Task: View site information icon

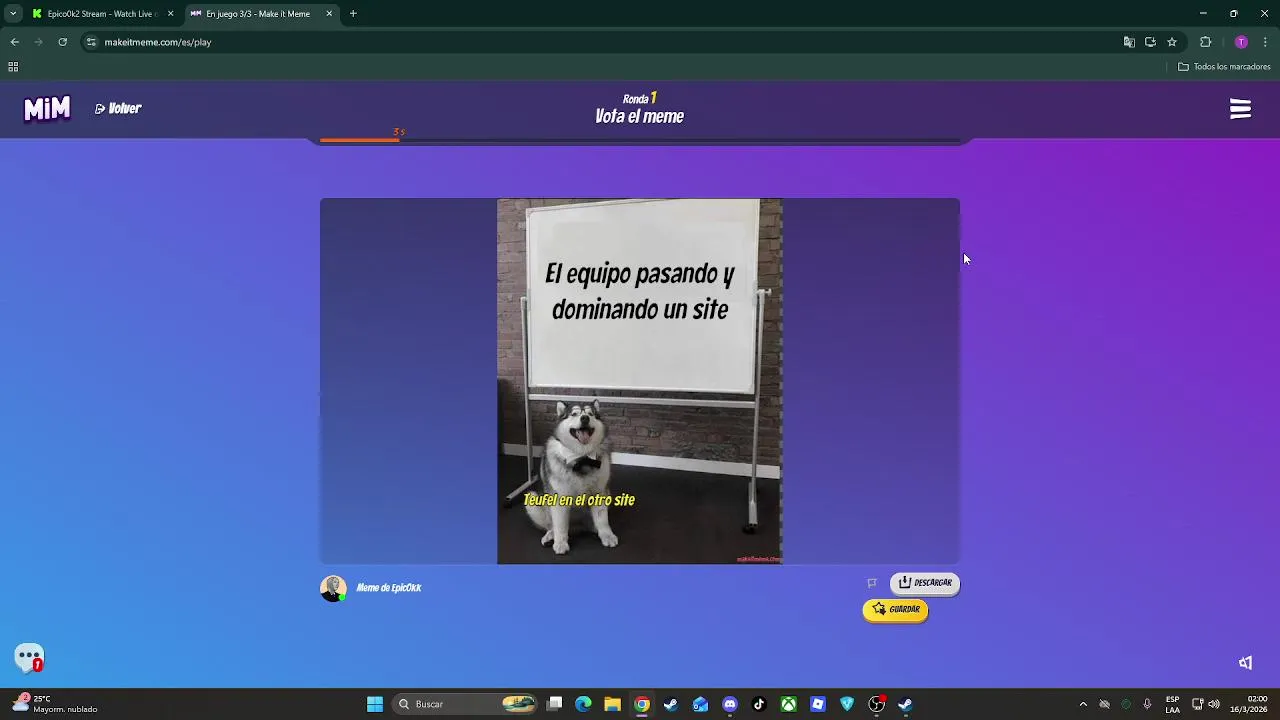Action: 91,42
